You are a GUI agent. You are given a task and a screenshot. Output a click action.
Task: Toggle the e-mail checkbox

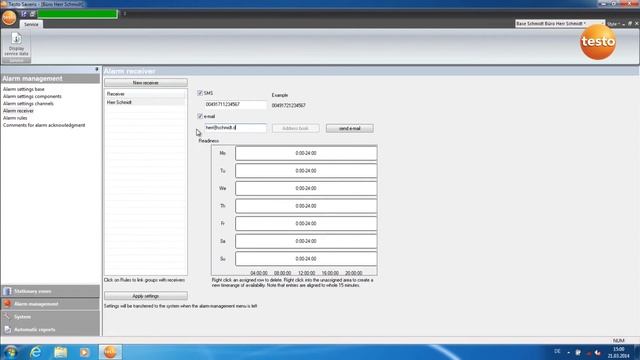click(200, 116)
